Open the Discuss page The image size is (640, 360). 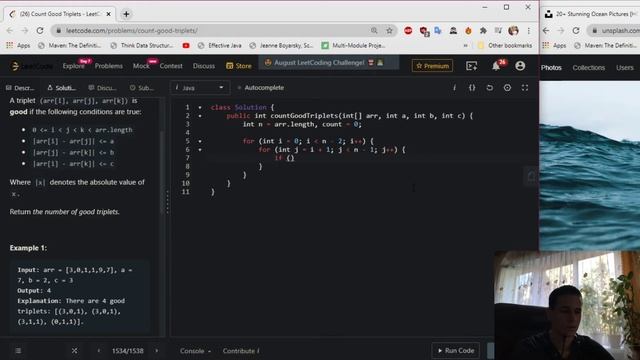tap(204, 66)
